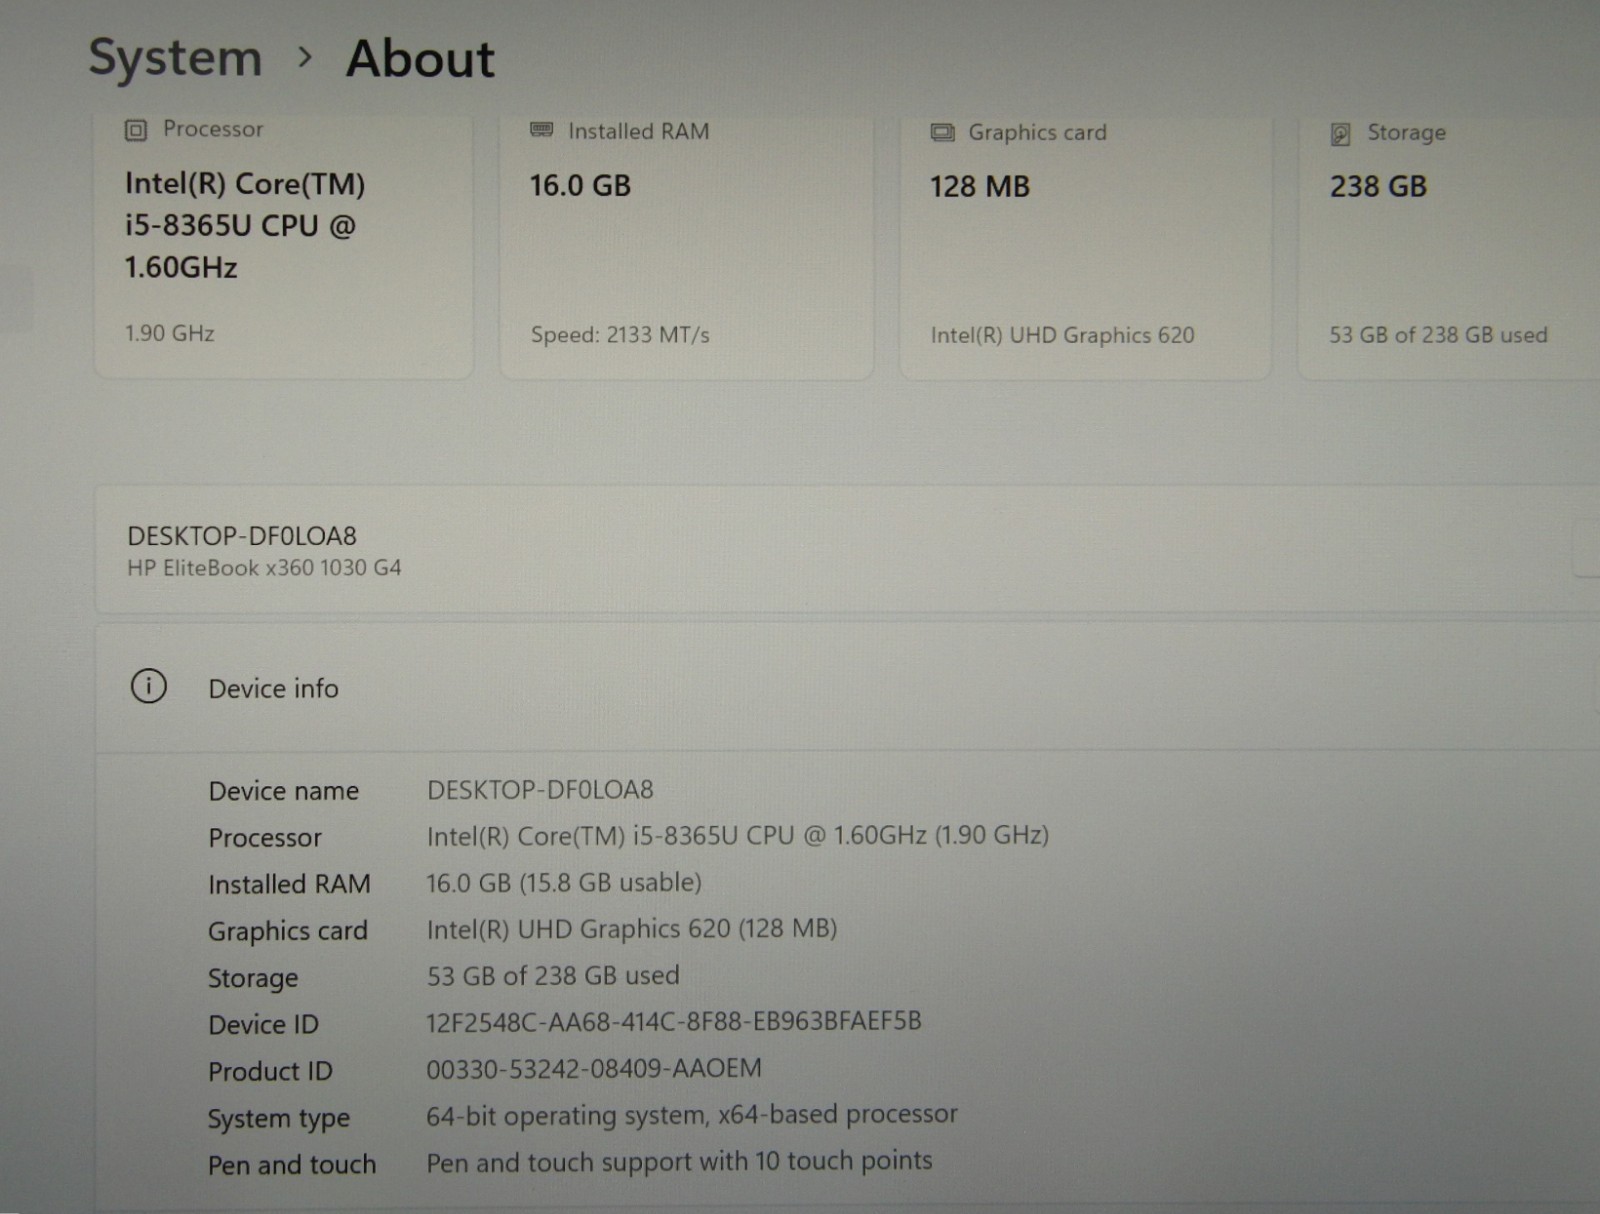Open the Processor summary card
The image size is (1600, 1214).
[283, 246]
